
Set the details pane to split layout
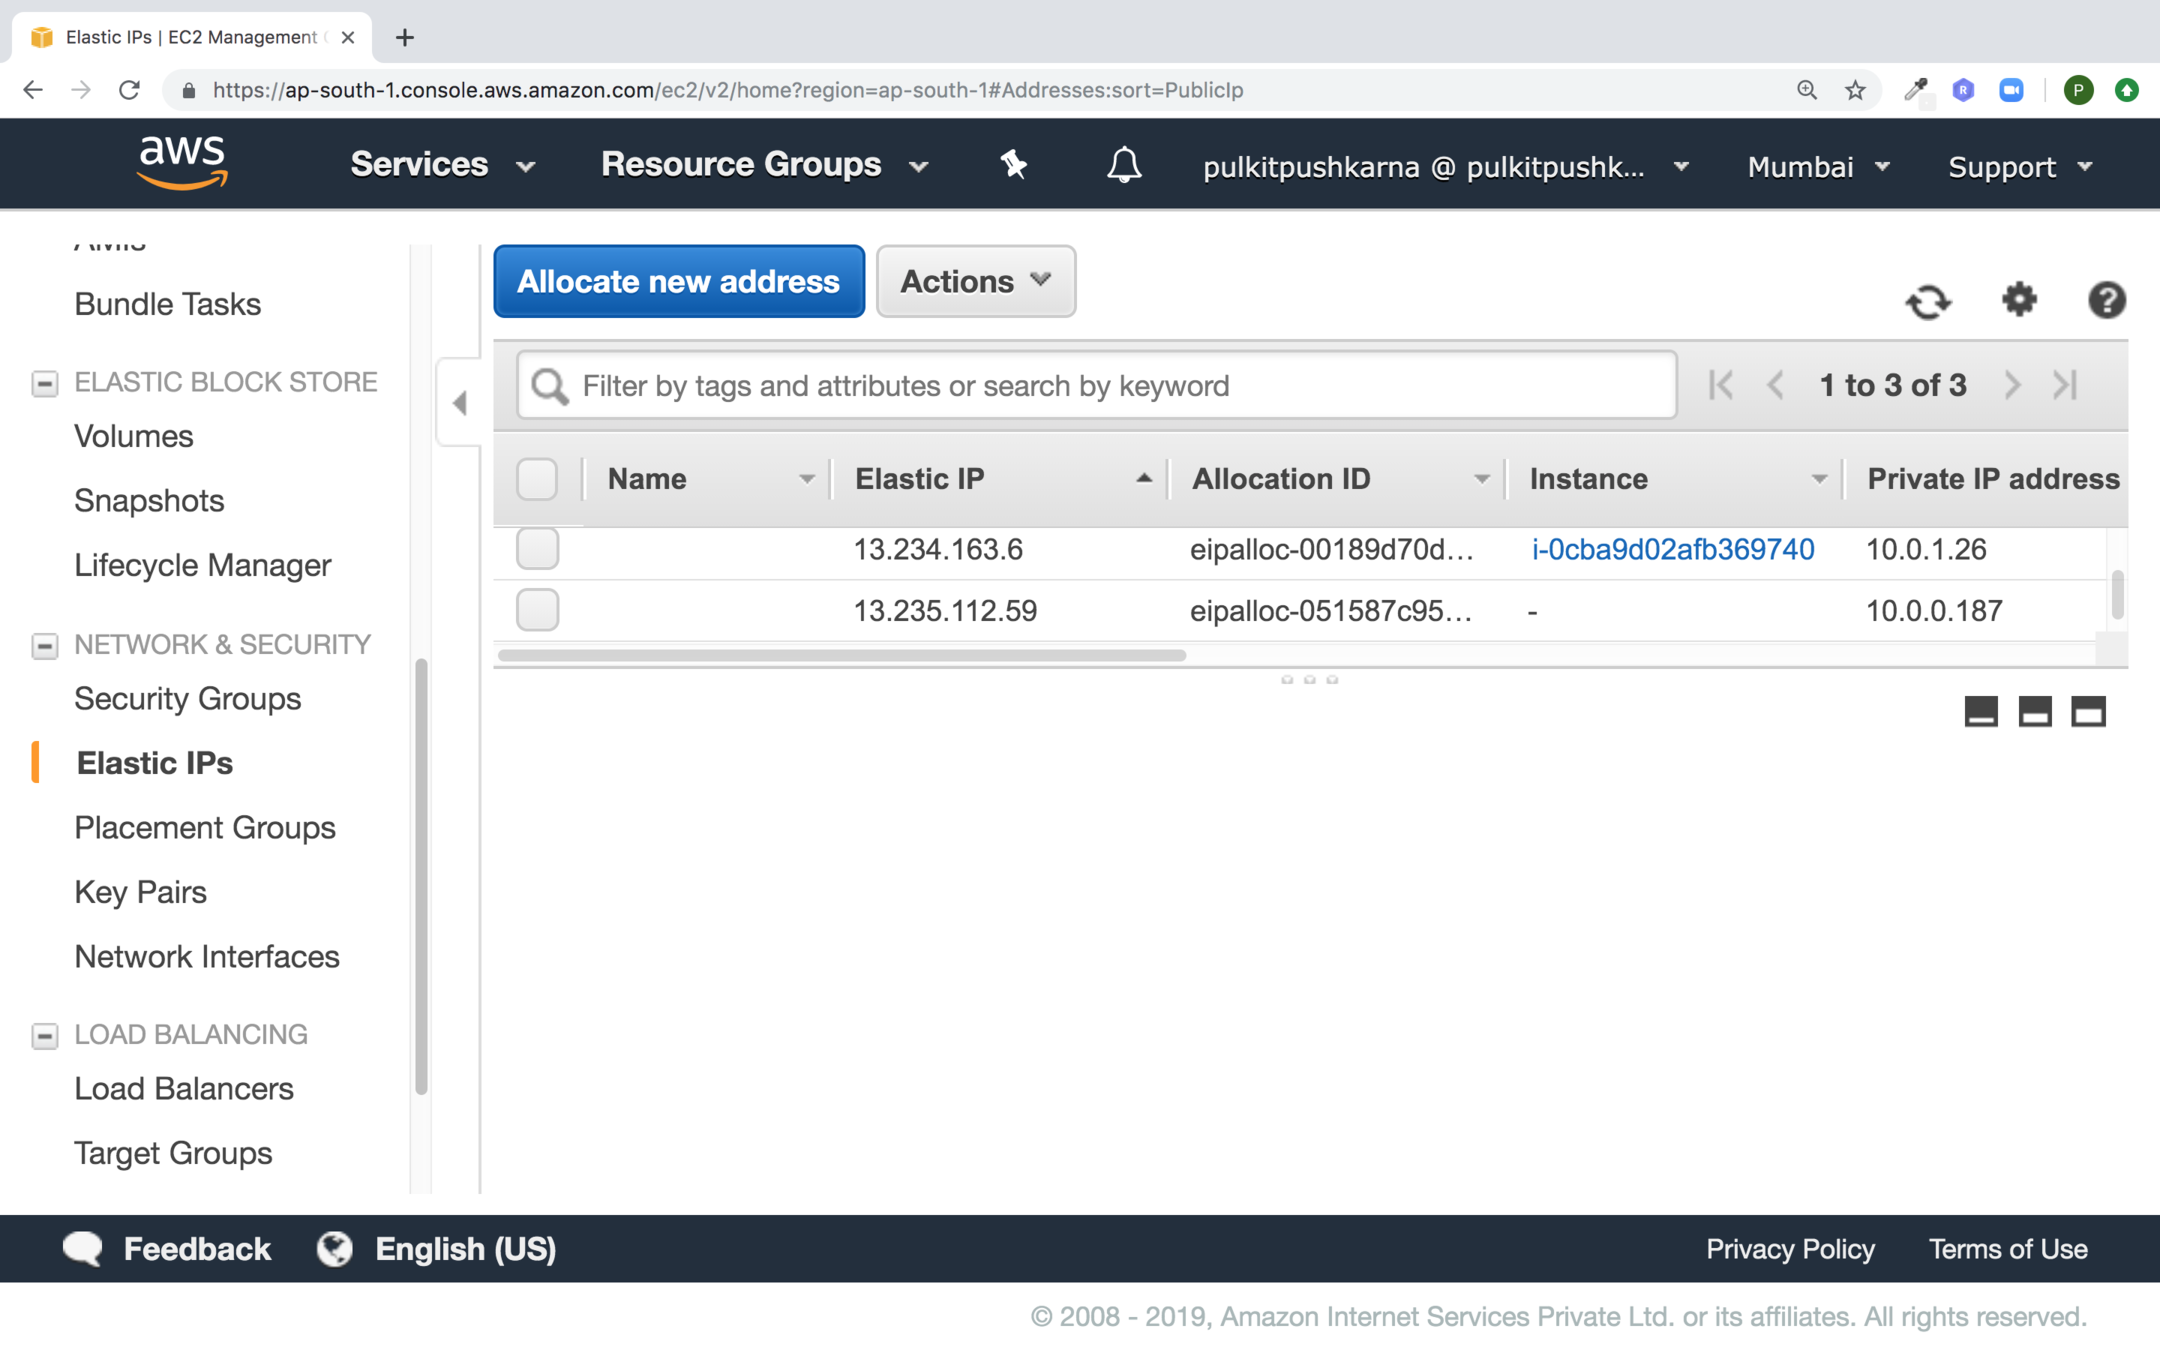[2035, 711]
